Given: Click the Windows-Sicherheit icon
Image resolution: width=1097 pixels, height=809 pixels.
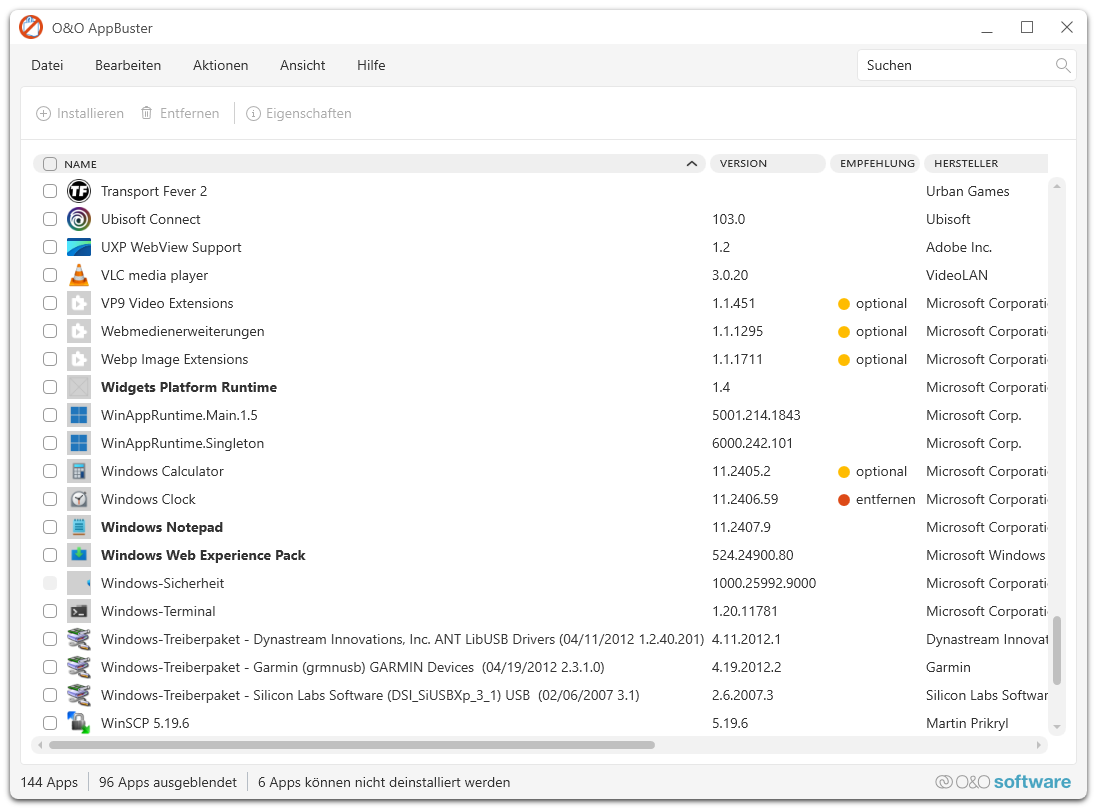Looking at the screenshot, I should [79, 583].
